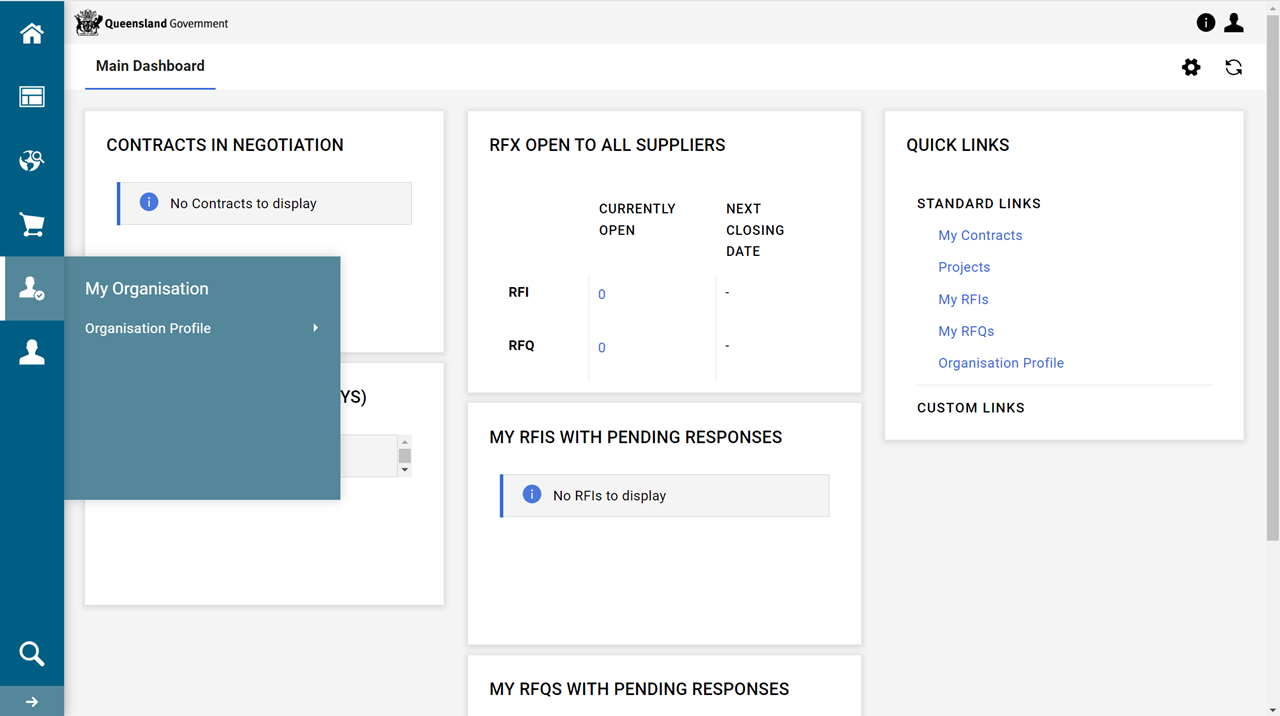Image resolution: width=1280 pixels, height=716 pixels.
Task: Click the My Organisation sidebar icon
Action: 32,289
